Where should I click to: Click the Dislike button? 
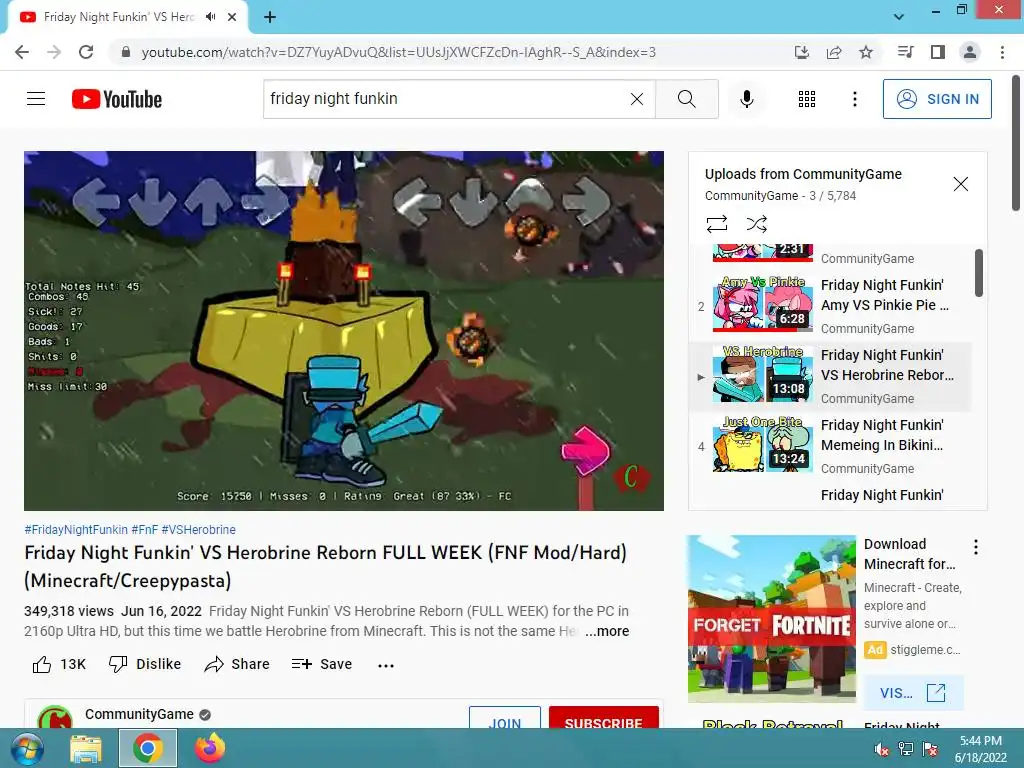(x=144, y=664)
